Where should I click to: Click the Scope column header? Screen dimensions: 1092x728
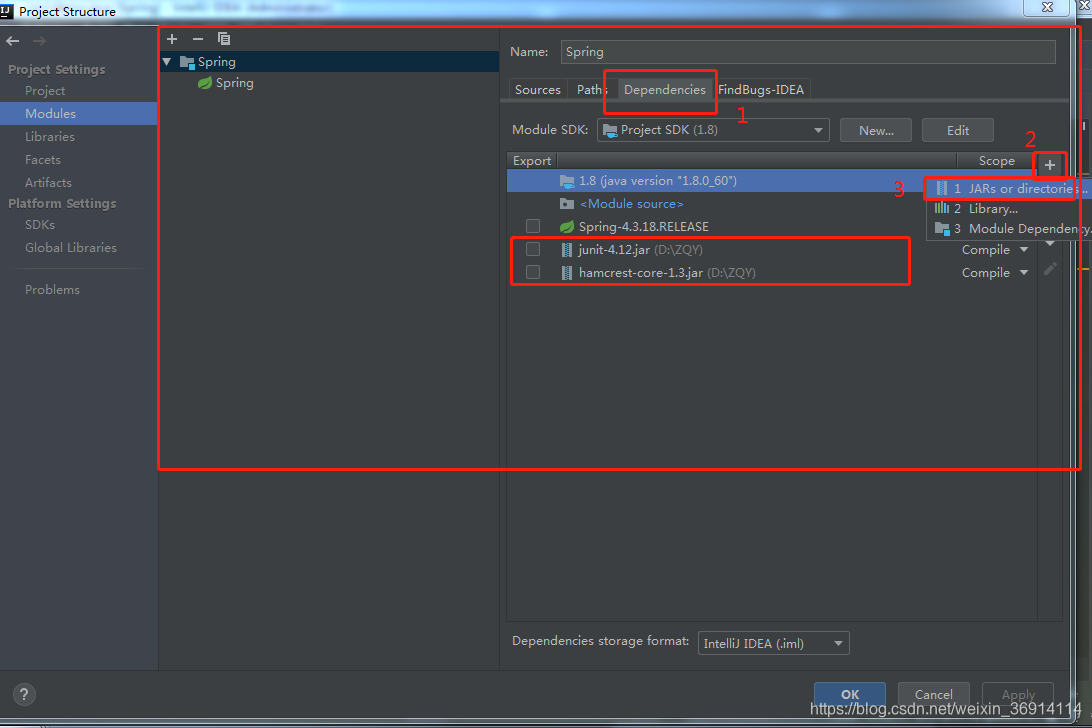pyautogui.click(x=997, y=160)
